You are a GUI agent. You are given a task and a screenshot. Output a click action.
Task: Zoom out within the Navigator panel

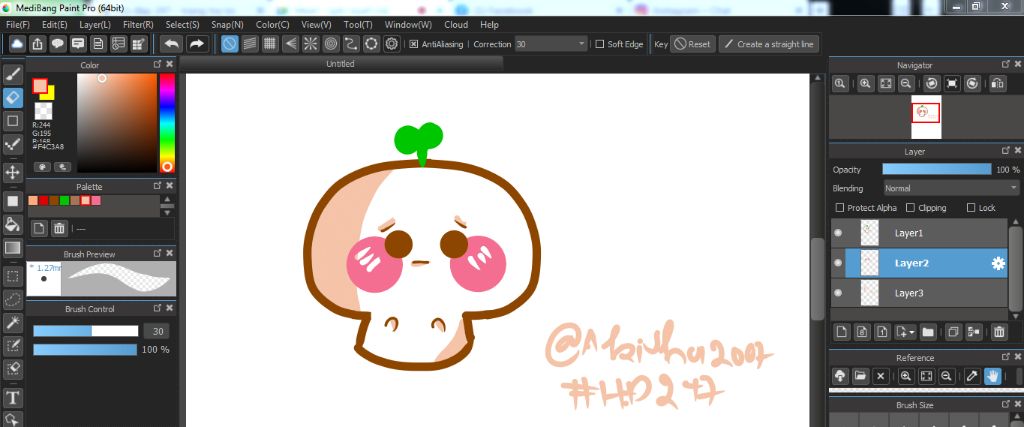coord(905,84)
